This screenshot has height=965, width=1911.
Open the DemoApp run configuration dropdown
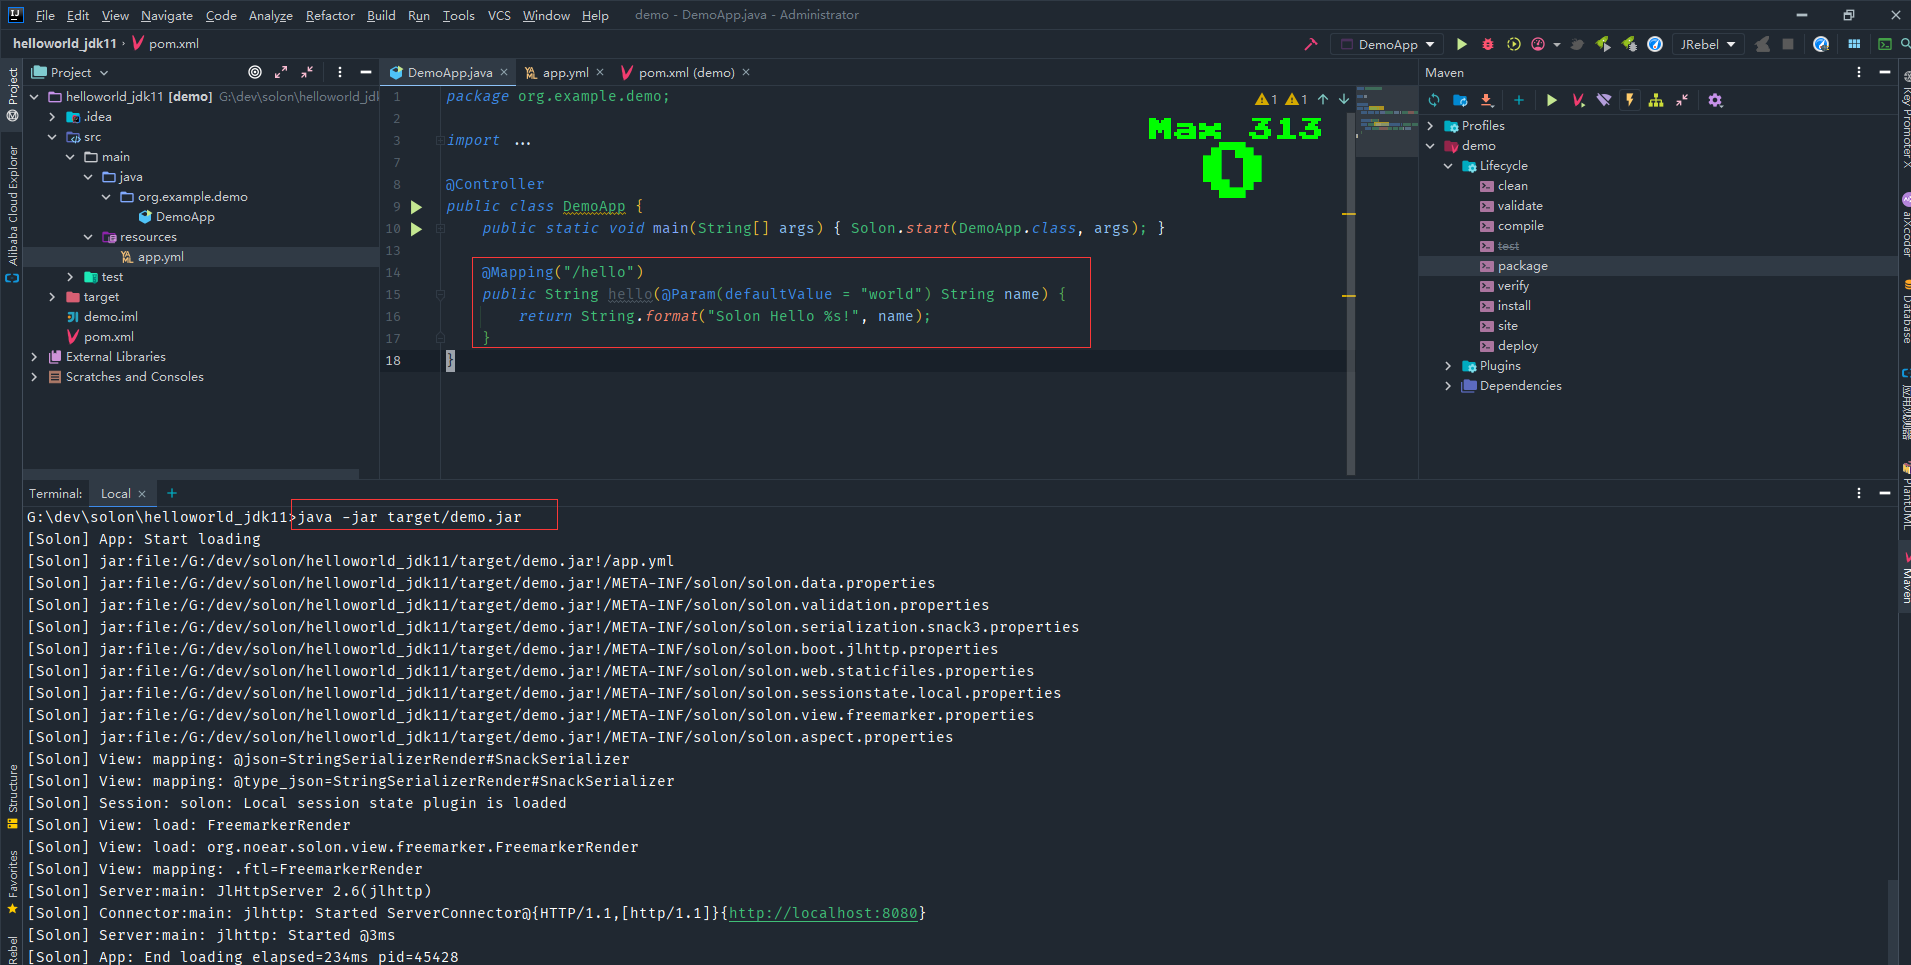click(1389, 44)
